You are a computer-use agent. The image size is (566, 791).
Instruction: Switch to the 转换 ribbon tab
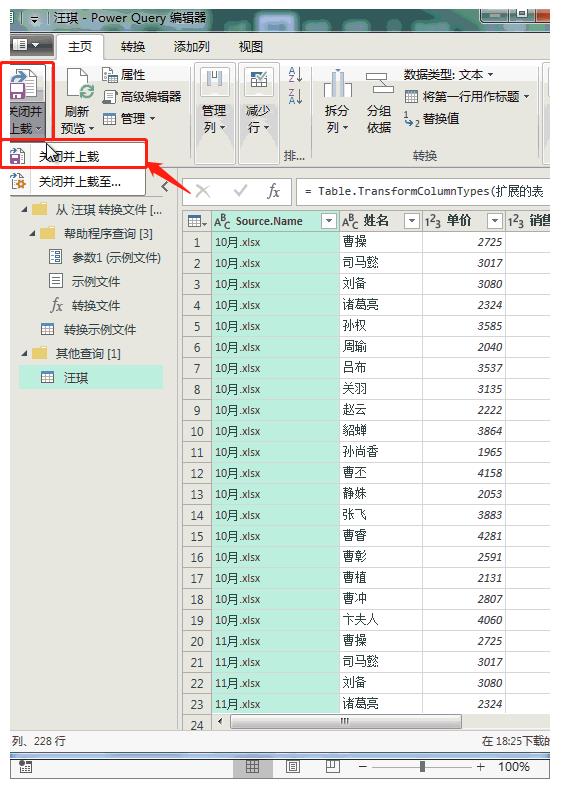click(x=133, y=47)
